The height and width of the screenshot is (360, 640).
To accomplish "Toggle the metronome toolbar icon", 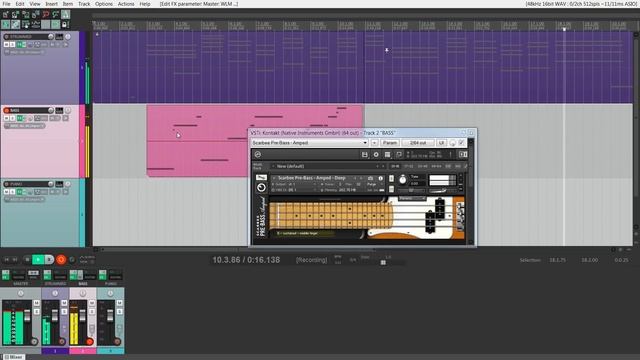I will click(x=65, y=14).
